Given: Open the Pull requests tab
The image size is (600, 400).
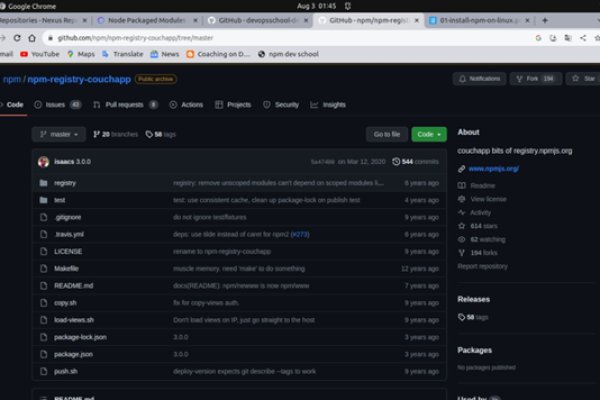Looking at the screenshot, I should click(x=125, y=104).
